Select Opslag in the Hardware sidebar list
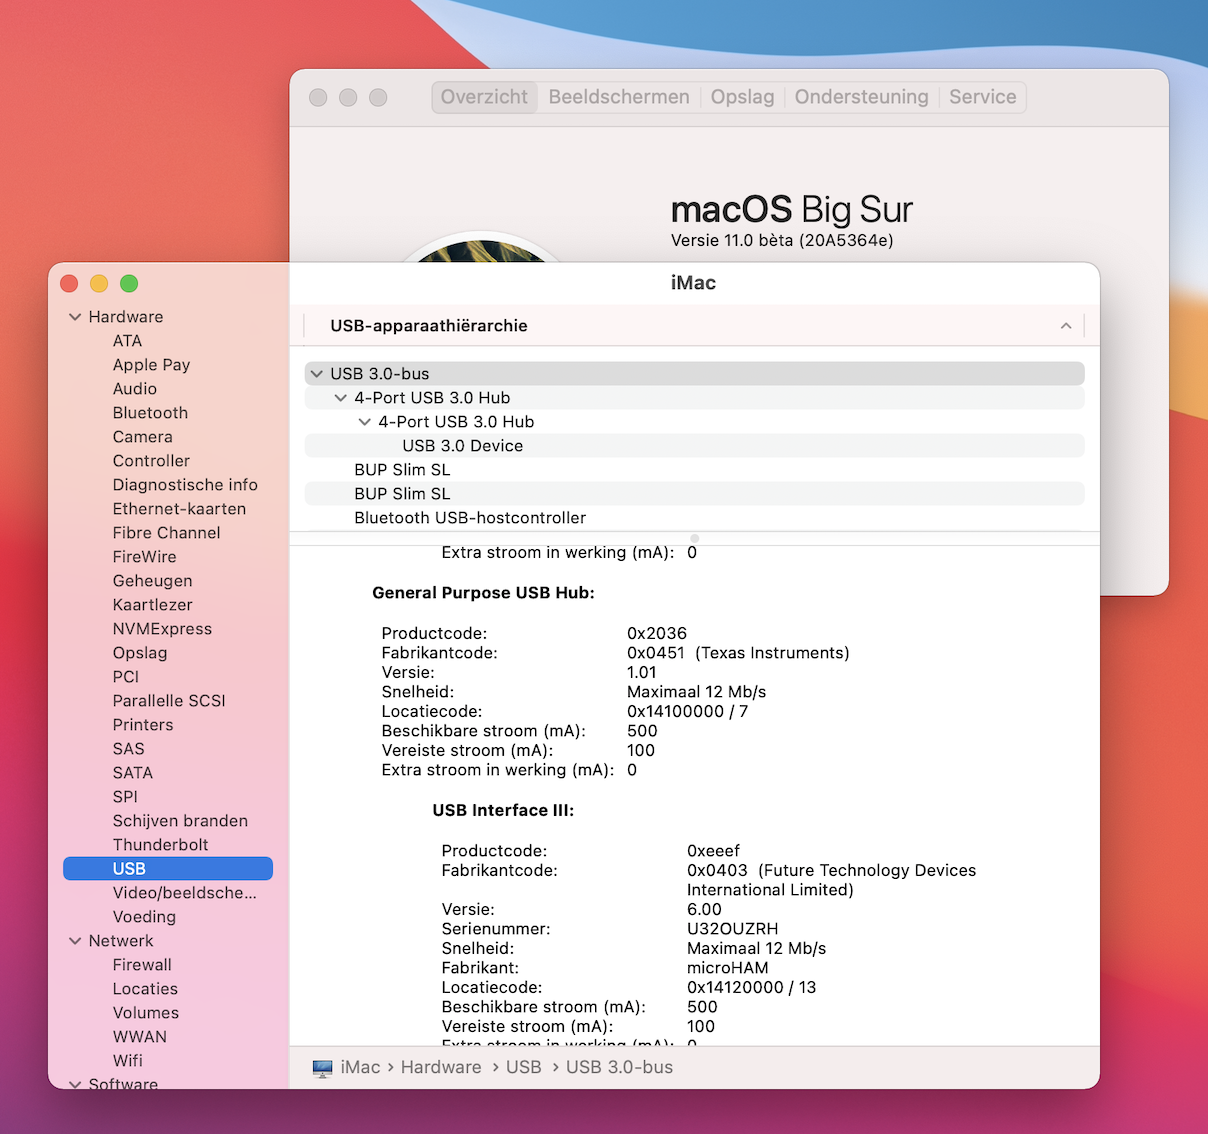The width and height of the screenshot is (1208, 1134). pyautogui.click(x=140, y=653)
